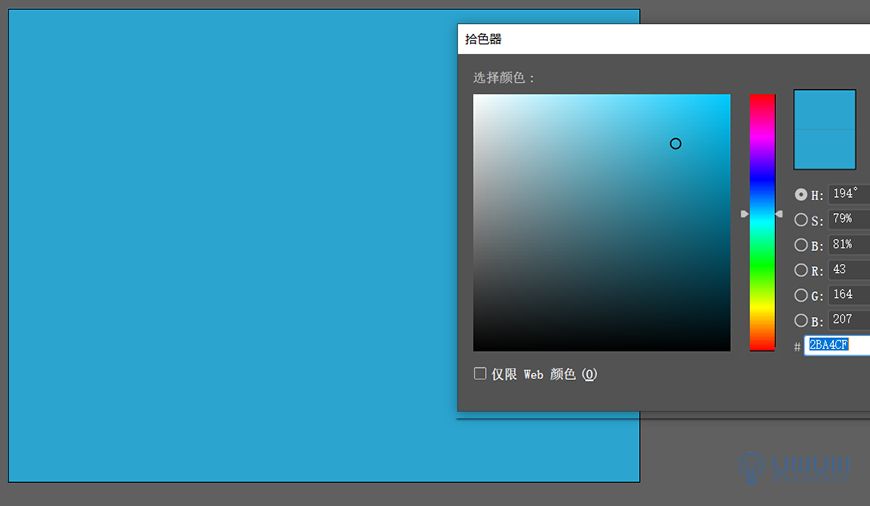Viewport: 870px width, 506px height.
Task: Select the B radio button beside 207
Action: point(801,320)
